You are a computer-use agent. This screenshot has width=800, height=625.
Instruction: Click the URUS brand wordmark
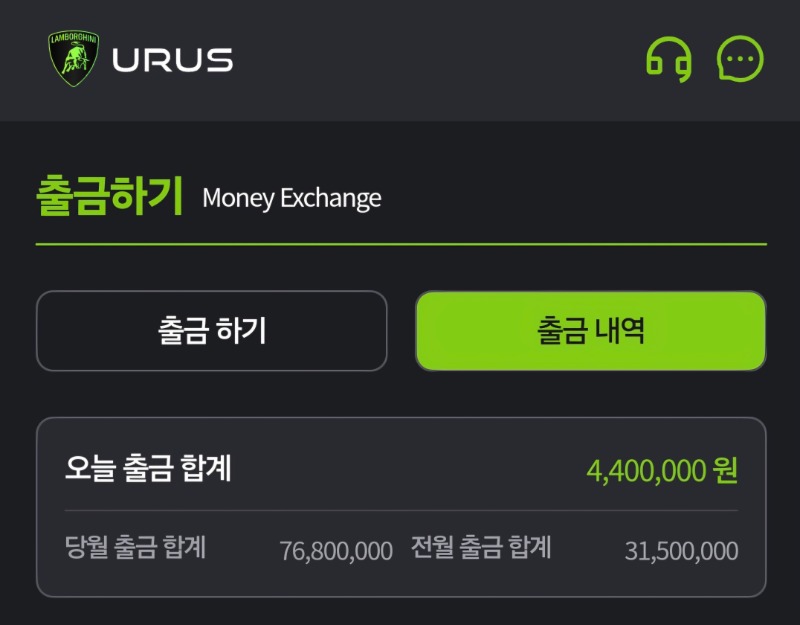click(x=172, y=60)
